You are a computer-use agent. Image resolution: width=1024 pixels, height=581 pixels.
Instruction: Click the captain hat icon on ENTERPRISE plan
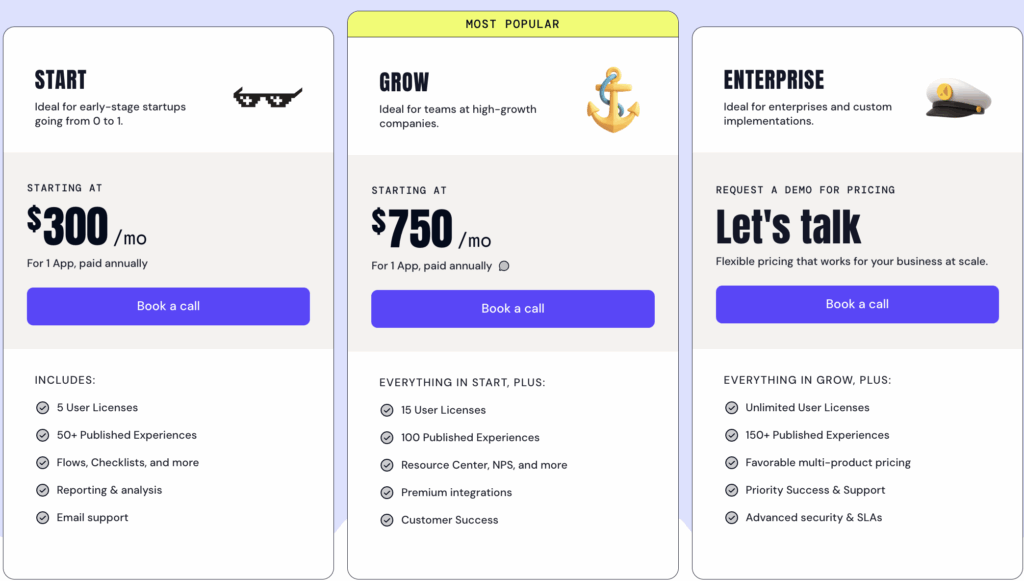pyautogui.click(x=957, y=99)
